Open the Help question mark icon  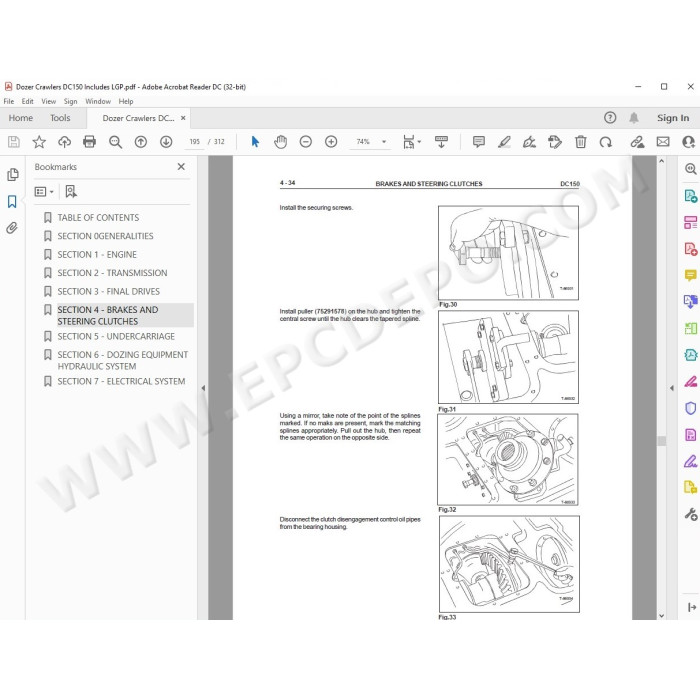point(610,118)
